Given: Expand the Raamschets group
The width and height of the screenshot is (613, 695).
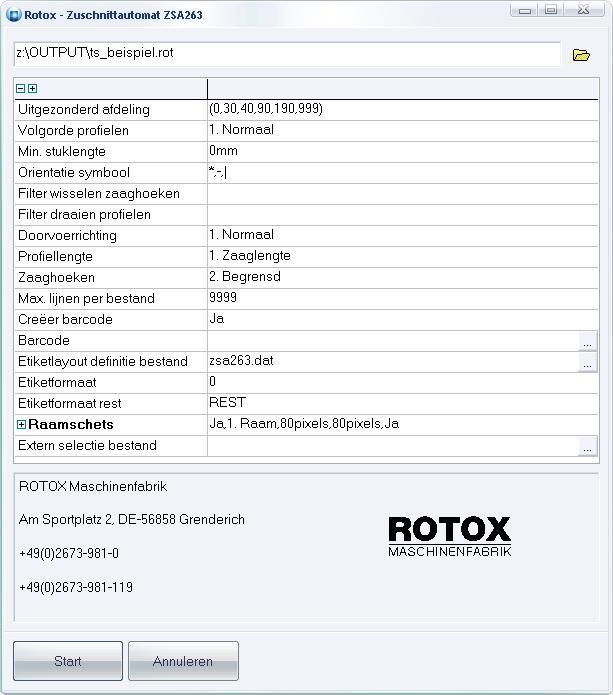Looking at the screenshot, I should click(21, 425).
